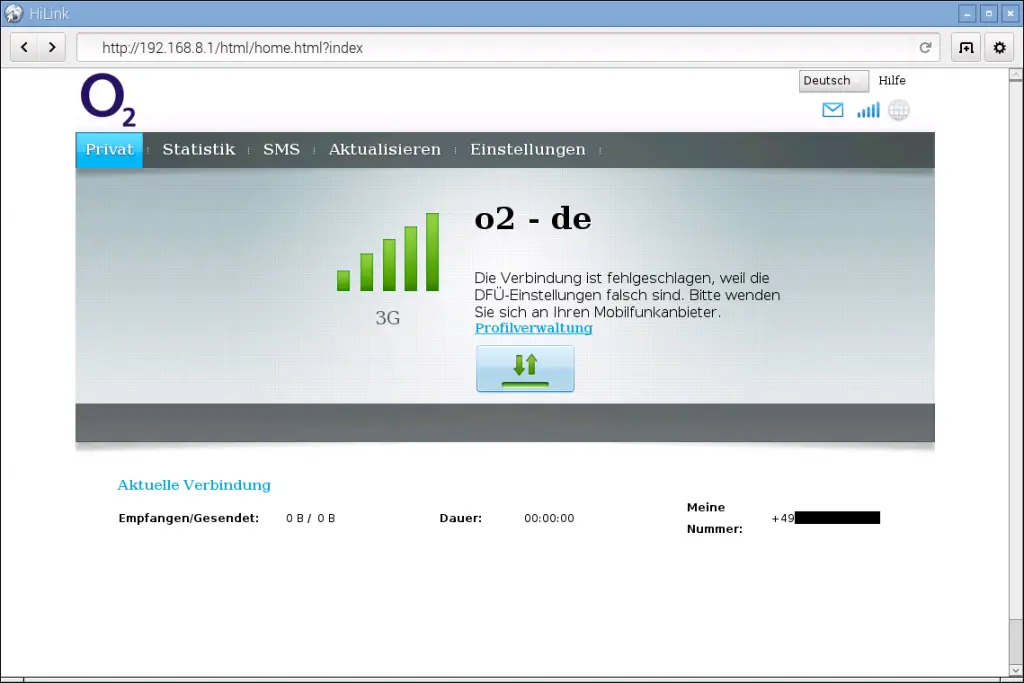1024x683 pixels.
Task: Click the 3G network type label
Action: [388, 318]
